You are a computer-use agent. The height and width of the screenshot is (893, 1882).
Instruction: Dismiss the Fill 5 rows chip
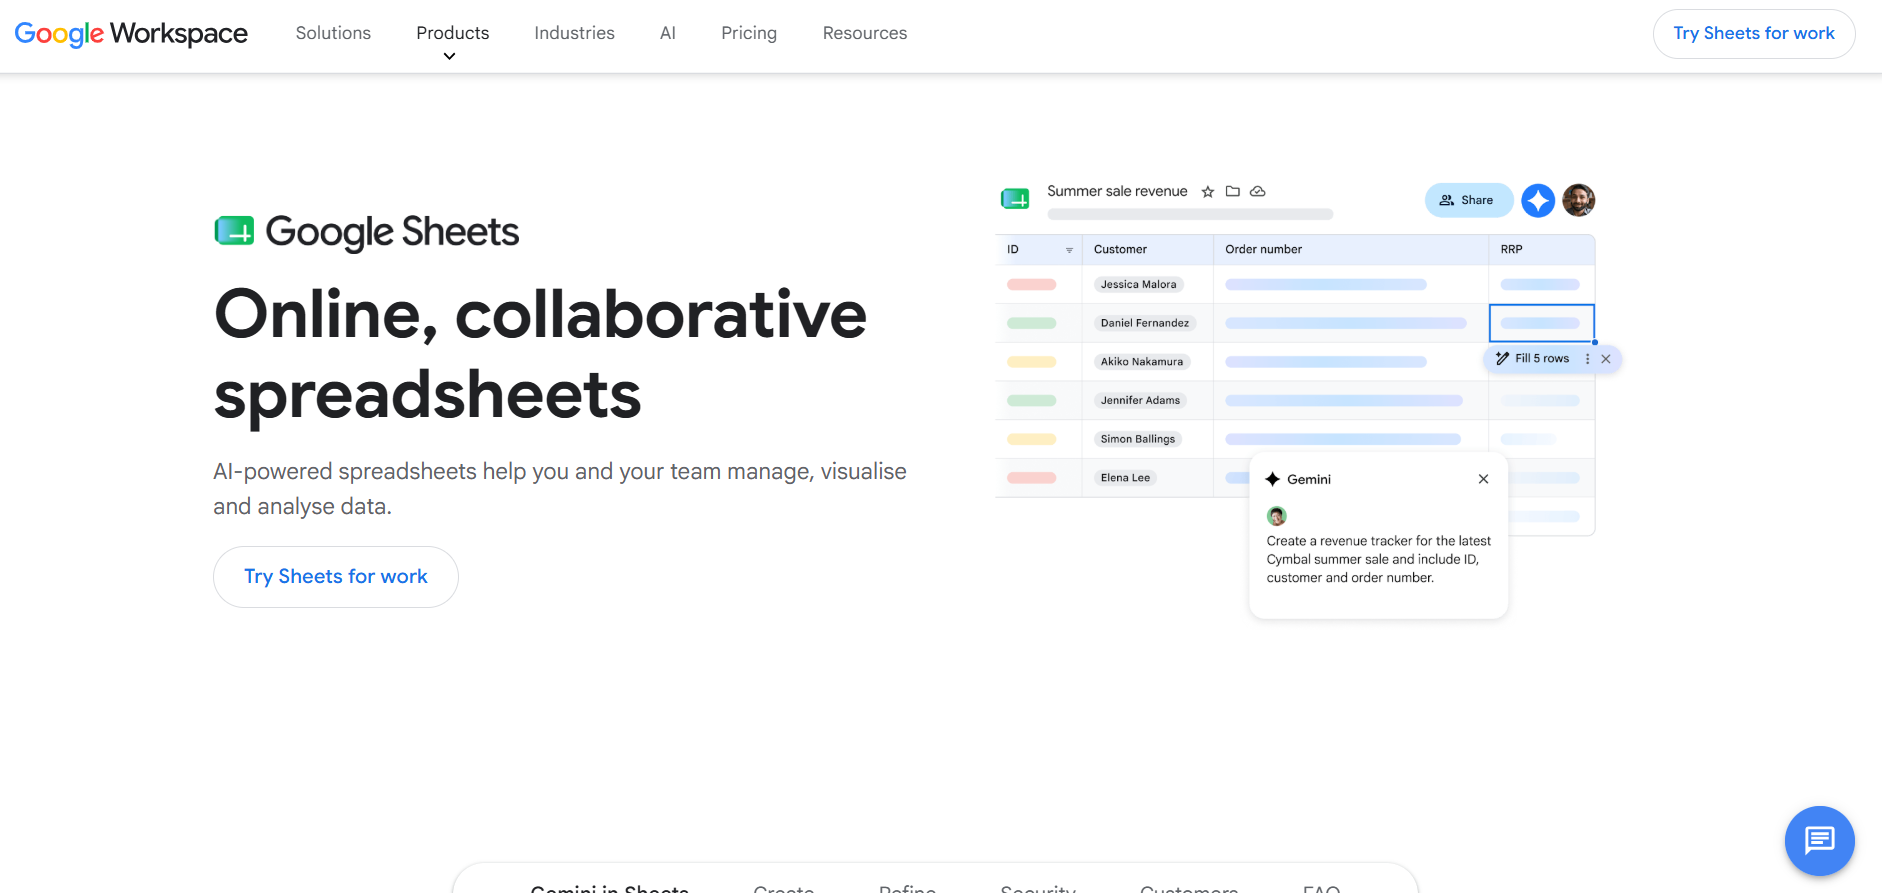pyautogui.click(x=1606, y=359)
